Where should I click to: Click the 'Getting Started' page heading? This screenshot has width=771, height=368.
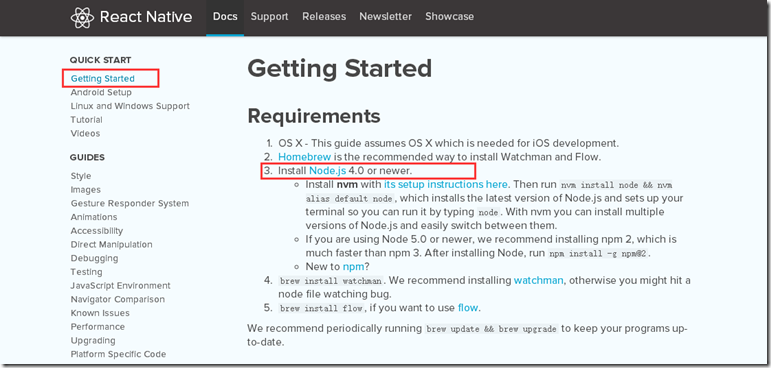(339, 68)
